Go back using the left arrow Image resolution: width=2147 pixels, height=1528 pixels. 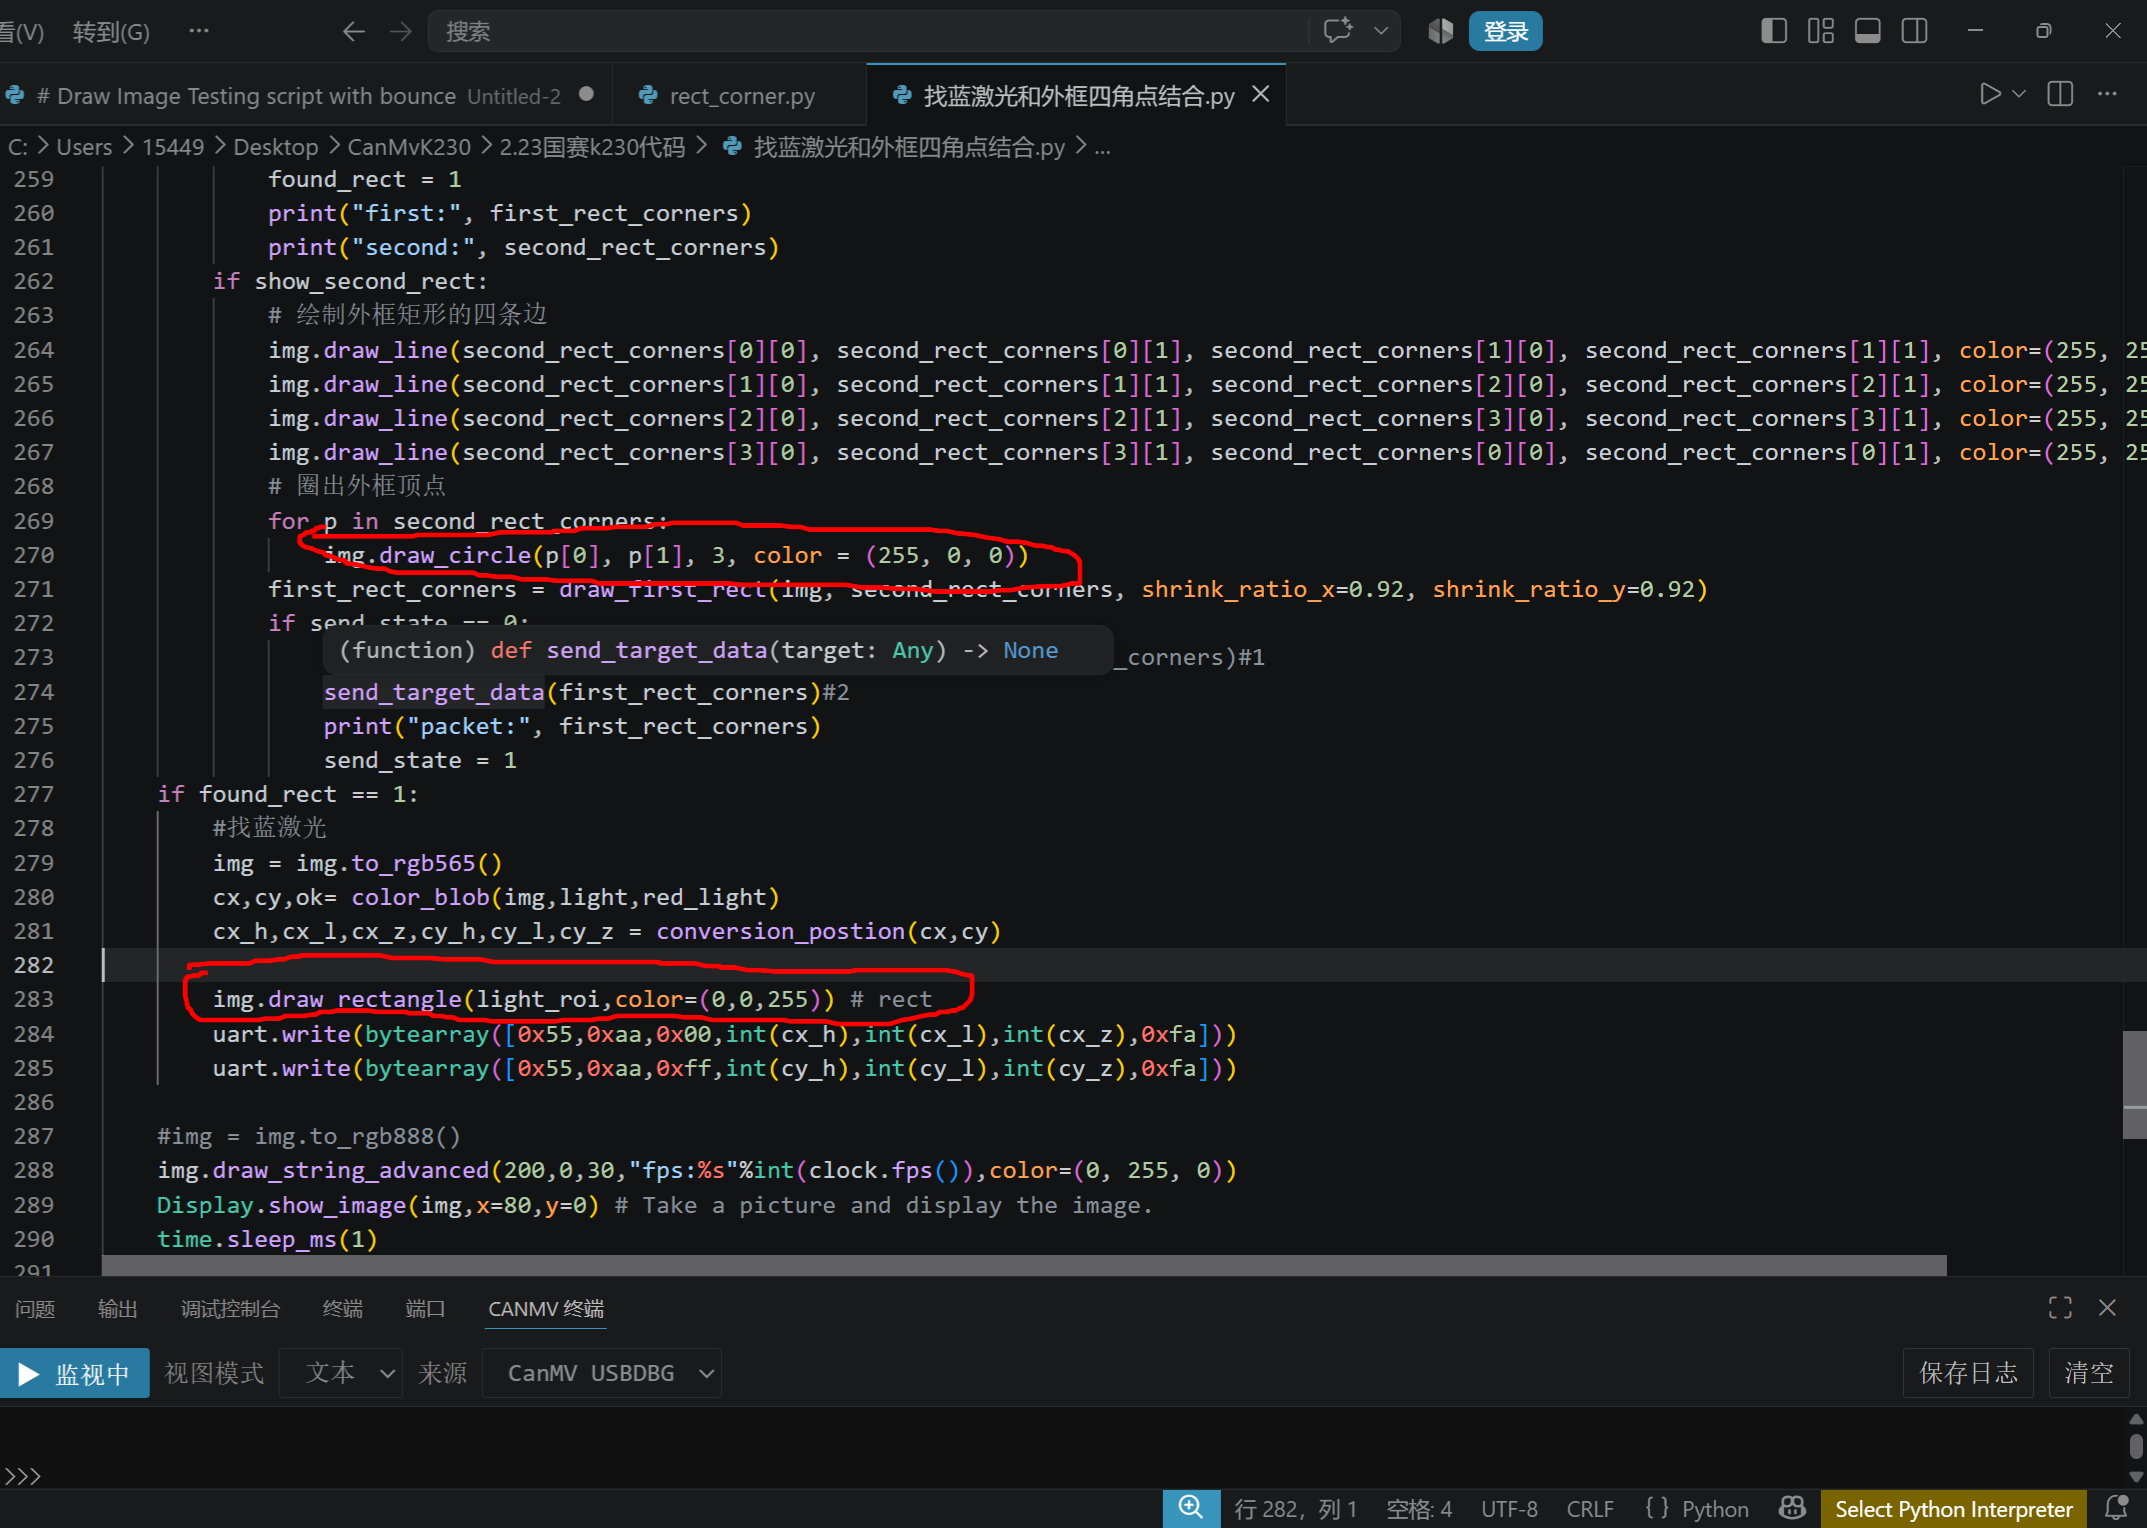353,31
